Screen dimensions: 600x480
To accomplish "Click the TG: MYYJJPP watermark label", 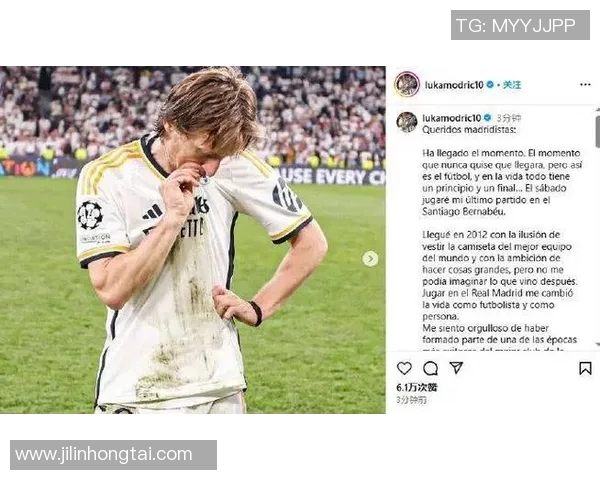I will (x=520, y=25).
